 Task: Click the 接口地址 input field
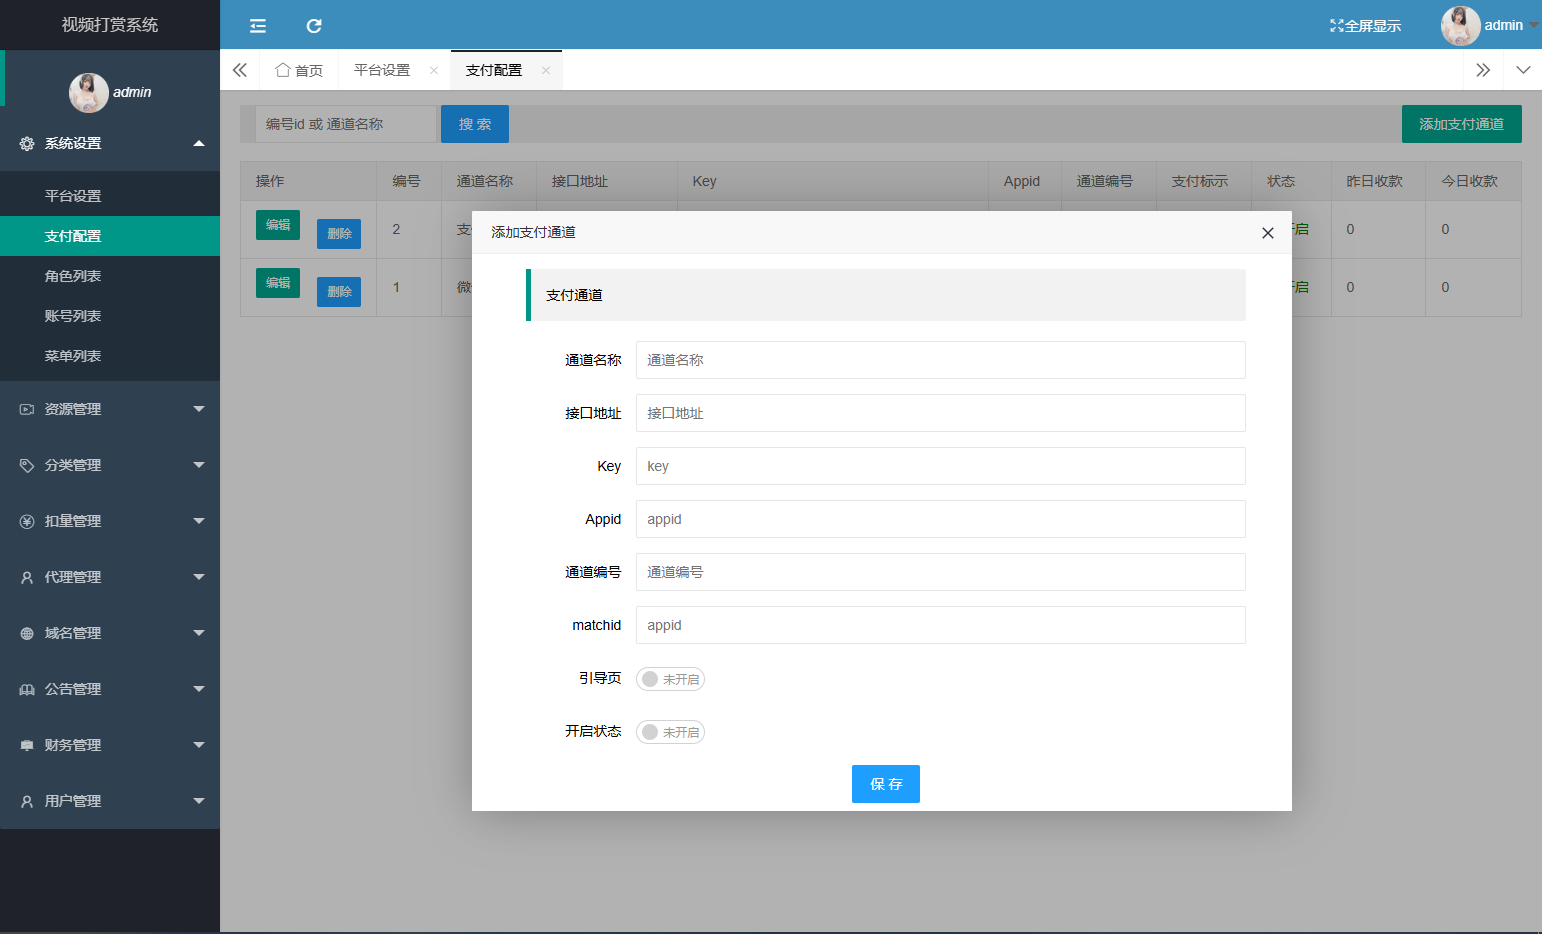(x=941, y=413)
